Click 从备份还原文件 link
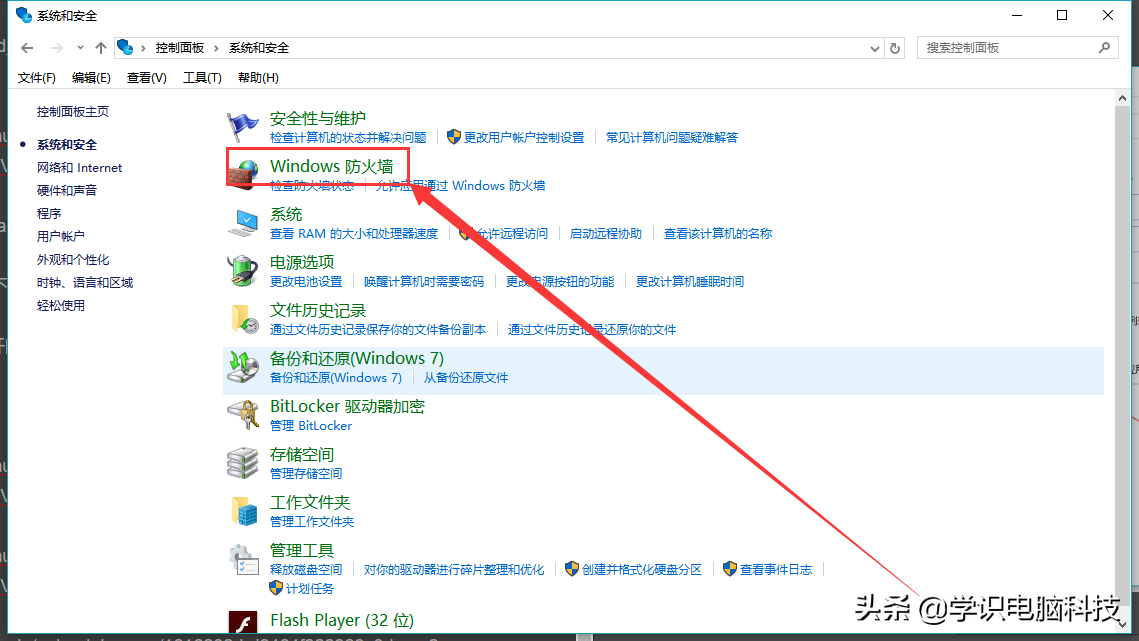 (466, 377)
